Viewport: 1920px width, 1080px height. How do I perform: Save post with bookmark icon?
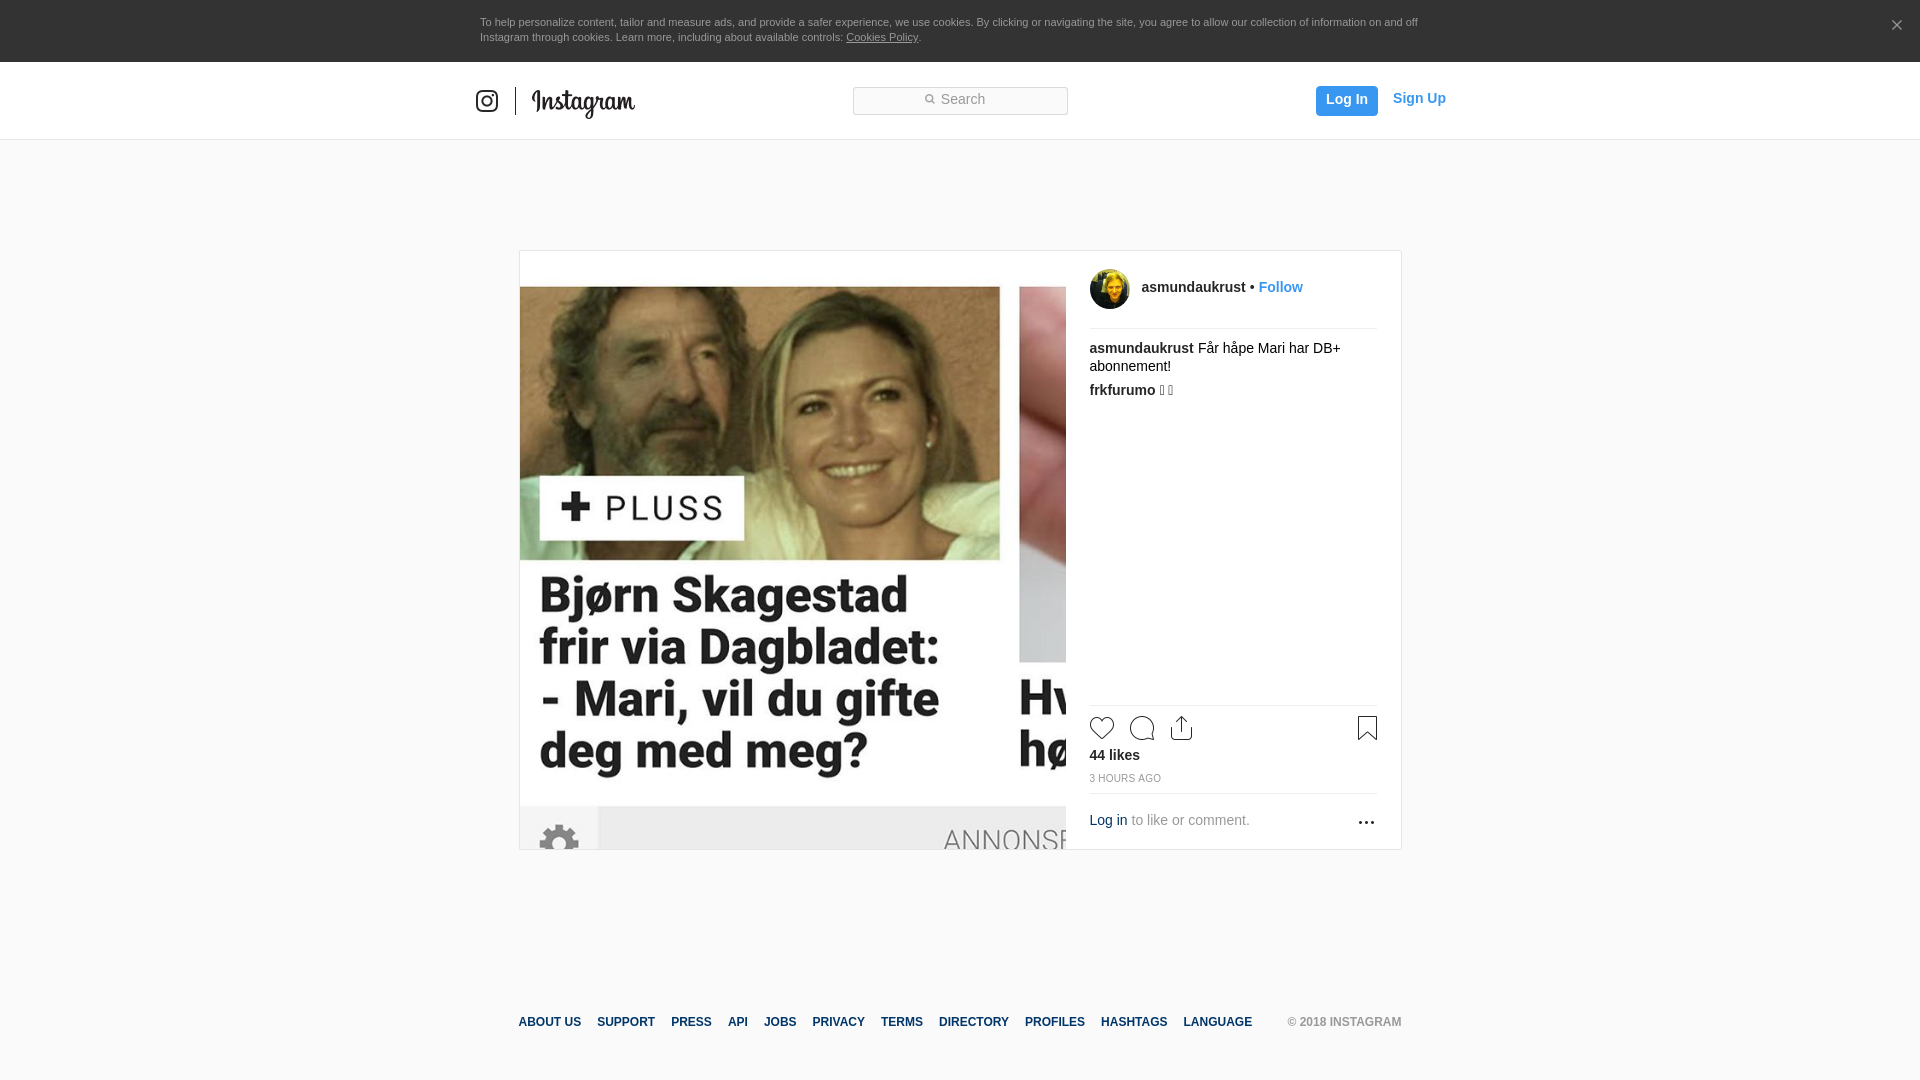point(1367,728)
